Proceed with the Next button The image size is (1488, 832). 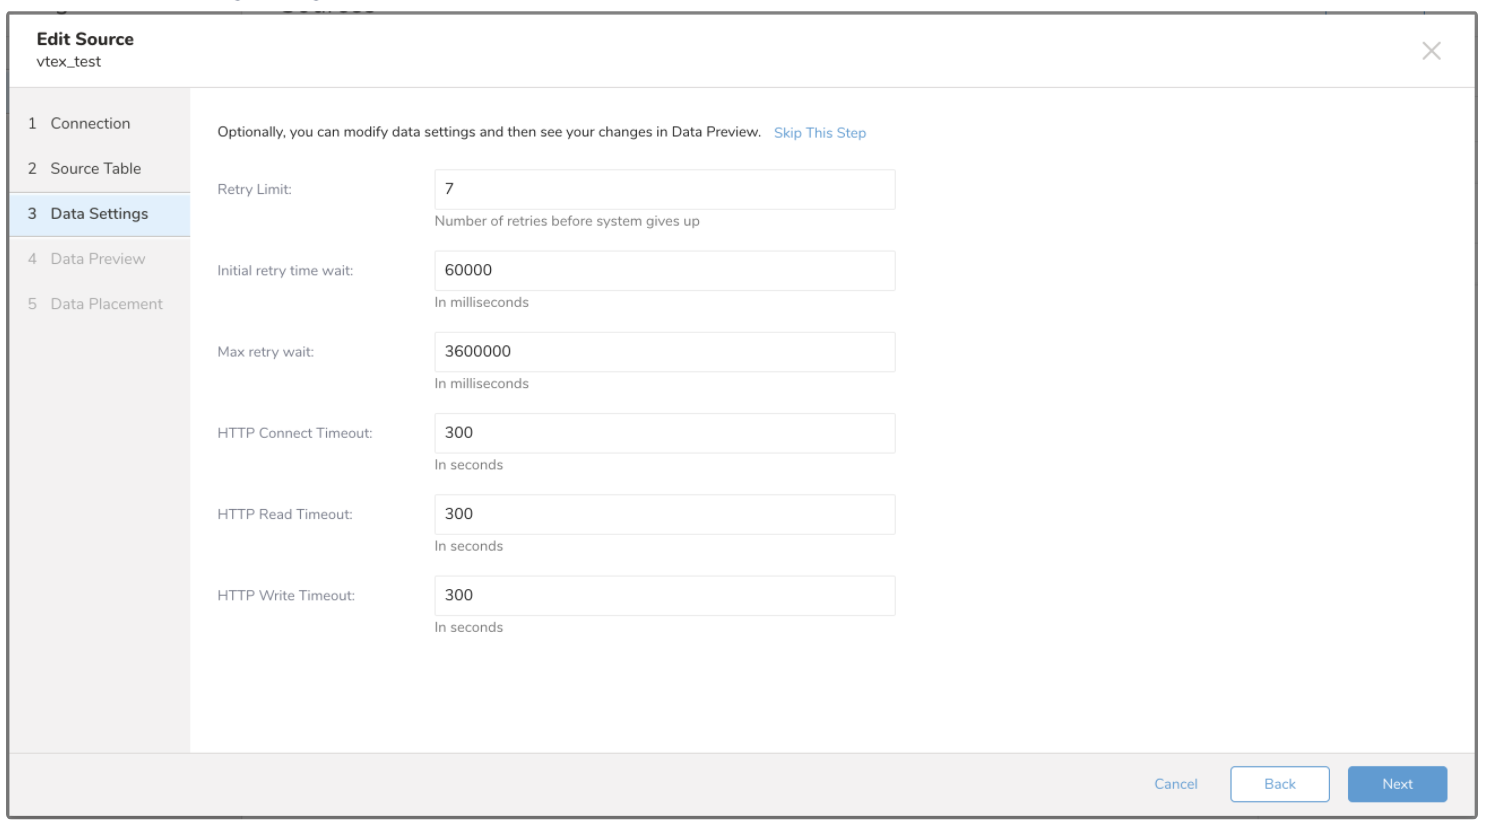[x=1397, y=784]
